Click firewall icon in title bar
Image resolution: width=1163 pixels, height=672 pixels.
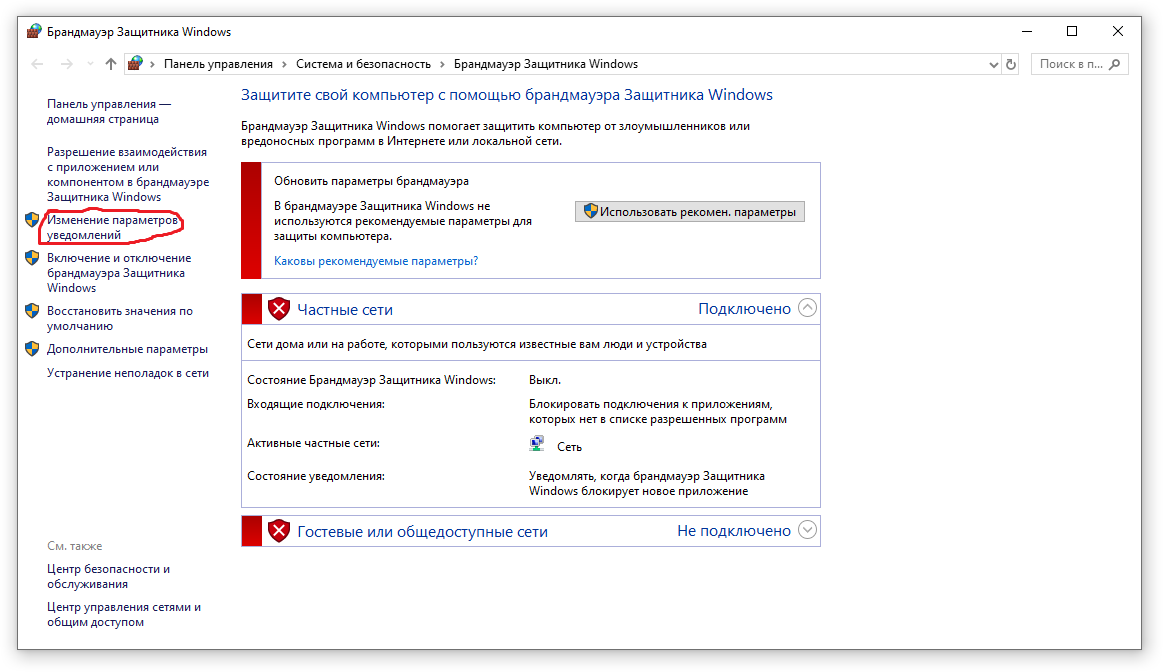(34, 31)
